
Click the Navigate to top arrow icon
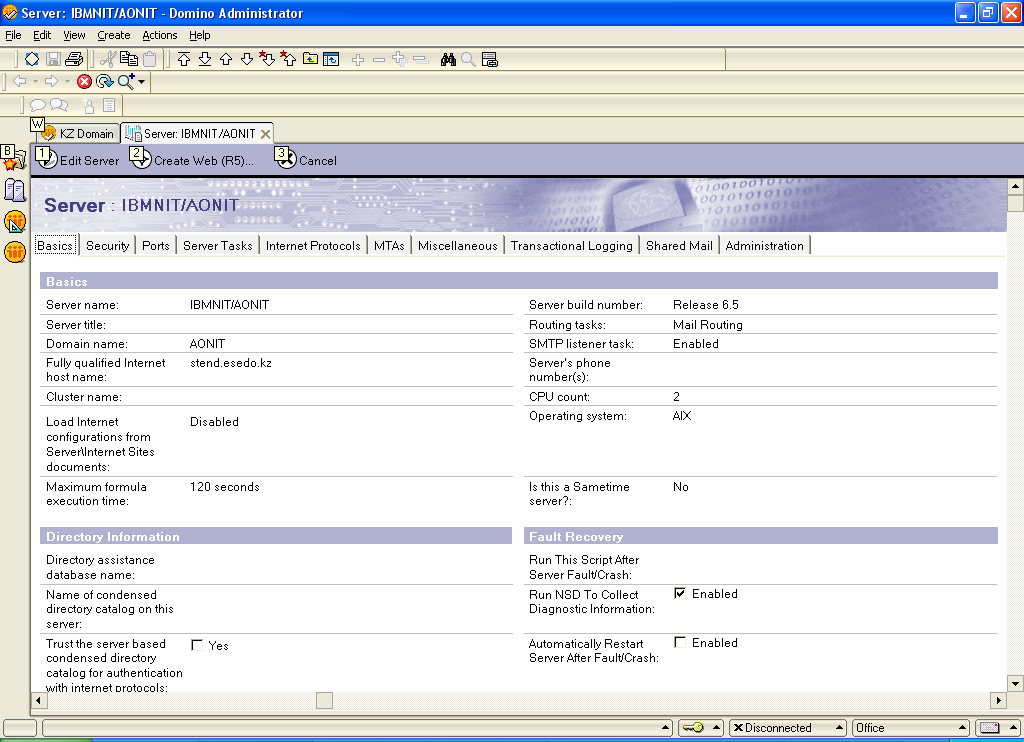[x=184, y=59]
